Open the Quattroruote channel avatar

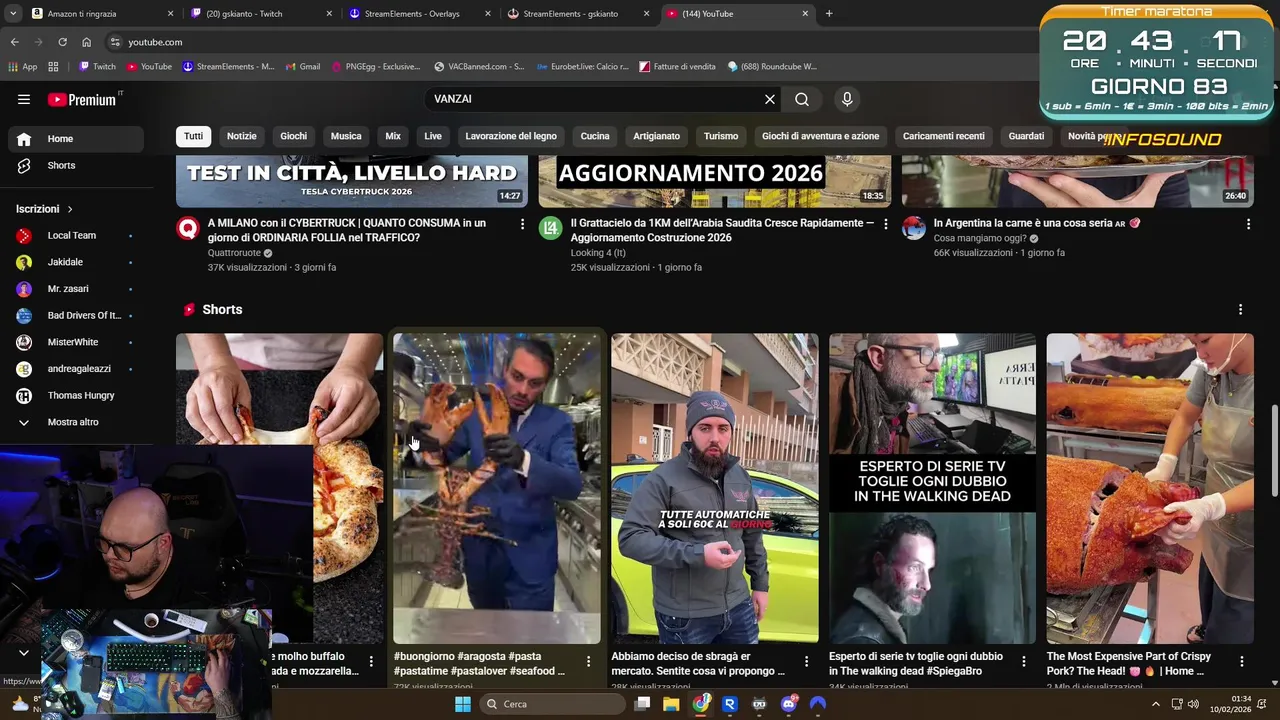tap(188, 229)
